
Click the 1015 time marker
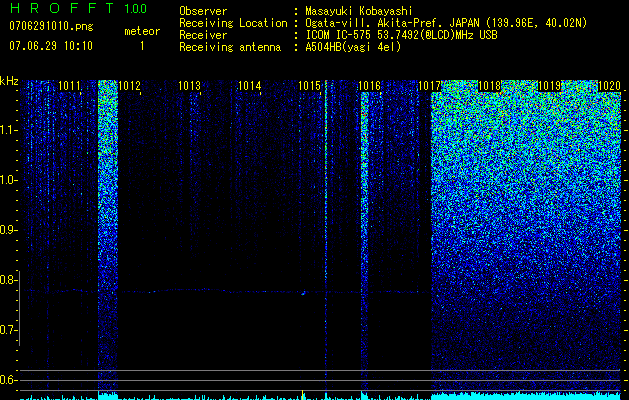tap(310, 86)
